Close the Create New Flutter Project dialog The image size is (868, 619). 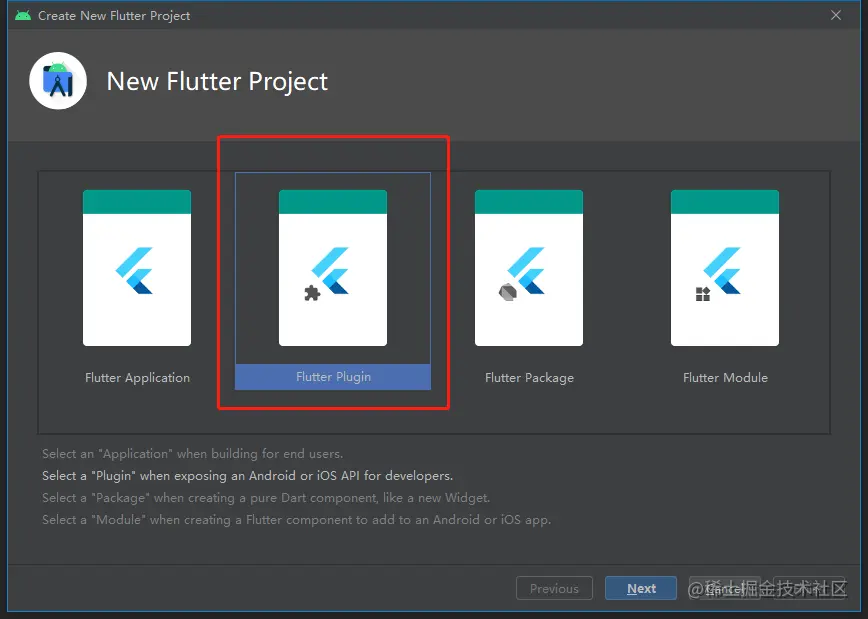pyautogui.click(x=836, y=16)
